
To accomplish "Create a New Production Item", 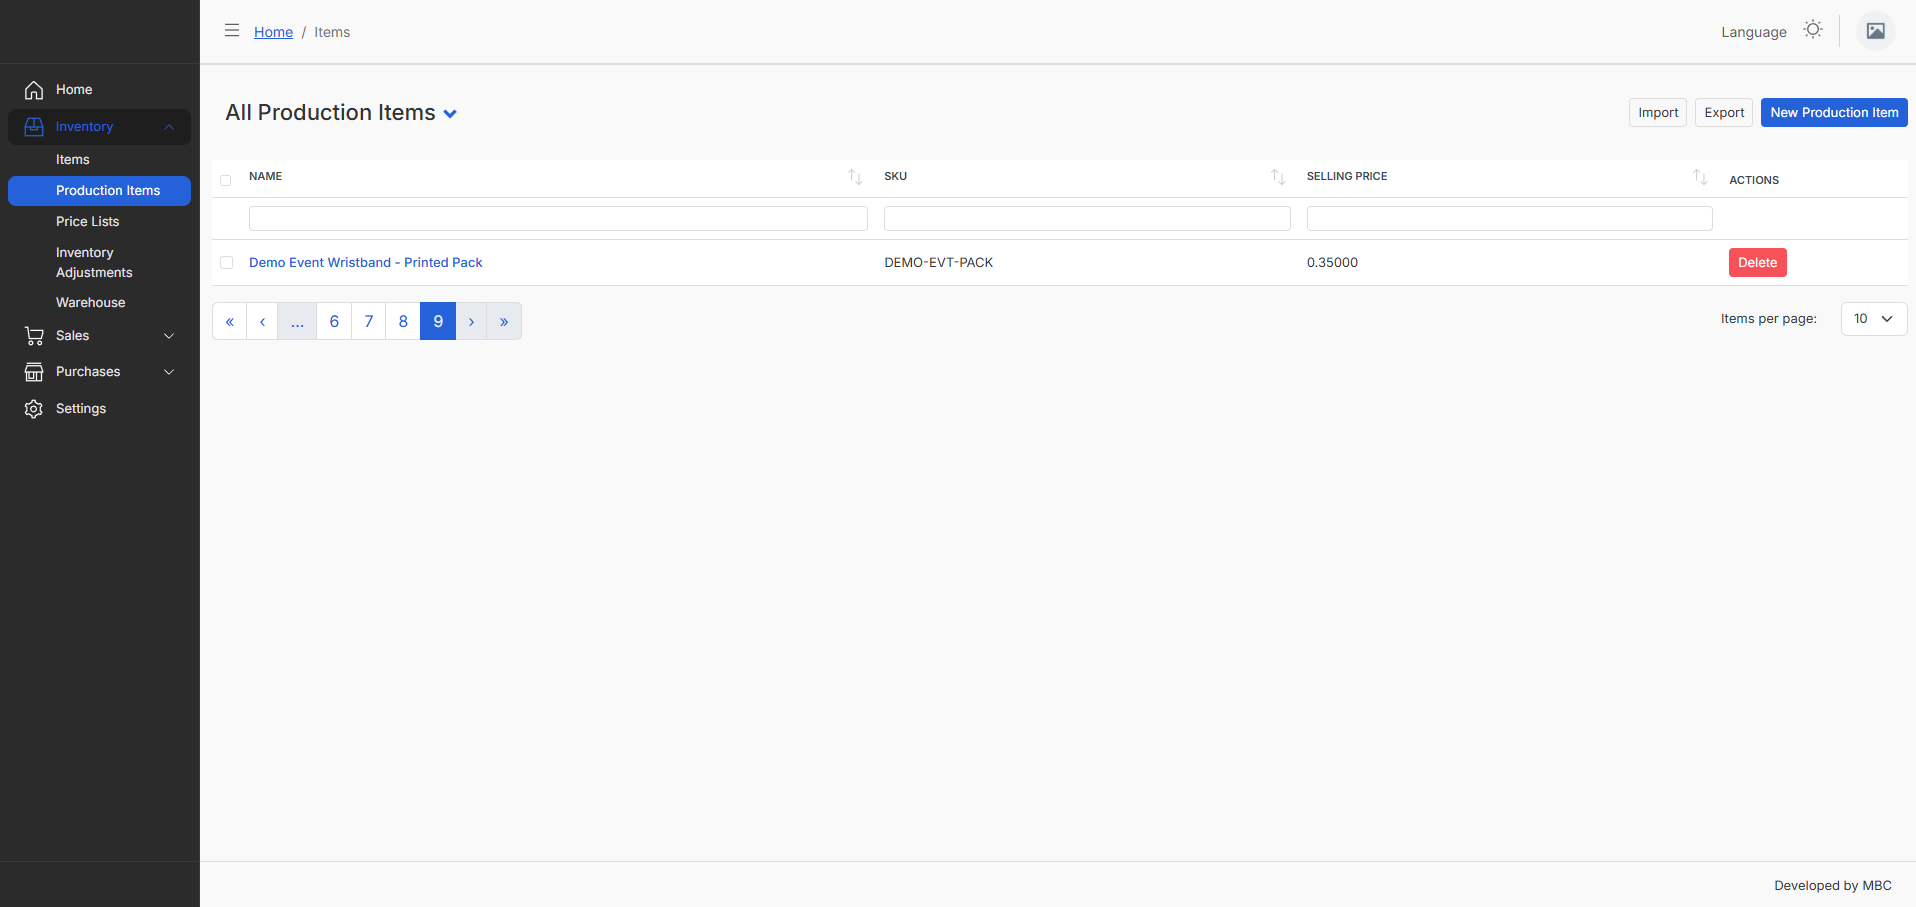I will tap(1834, 113).
